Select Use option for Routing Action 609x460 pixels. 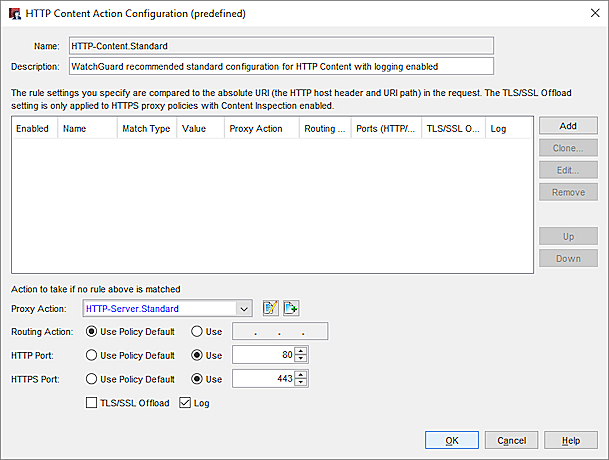[x=196, y=331]
